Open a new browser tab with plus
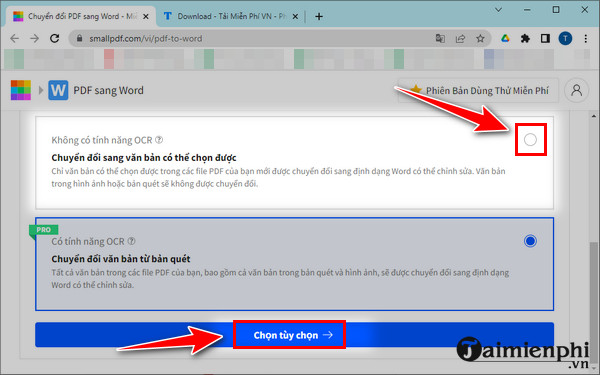The width and height of the screenshot is (600, 375). [x=319, y=16]
